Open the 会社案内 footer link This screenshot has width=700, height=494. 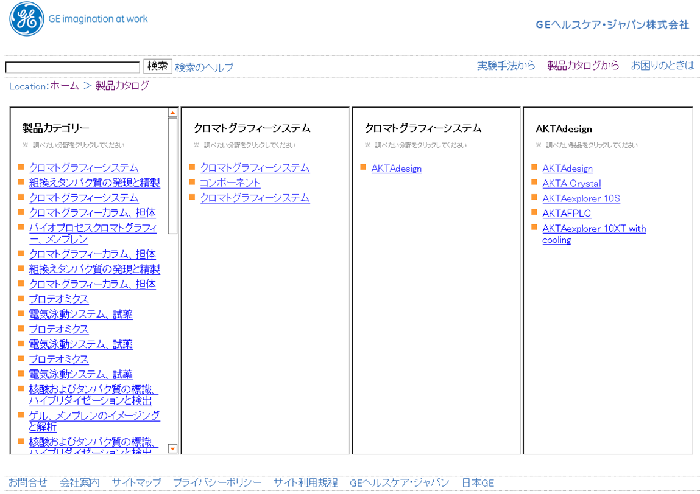click(x=79, y=482)
